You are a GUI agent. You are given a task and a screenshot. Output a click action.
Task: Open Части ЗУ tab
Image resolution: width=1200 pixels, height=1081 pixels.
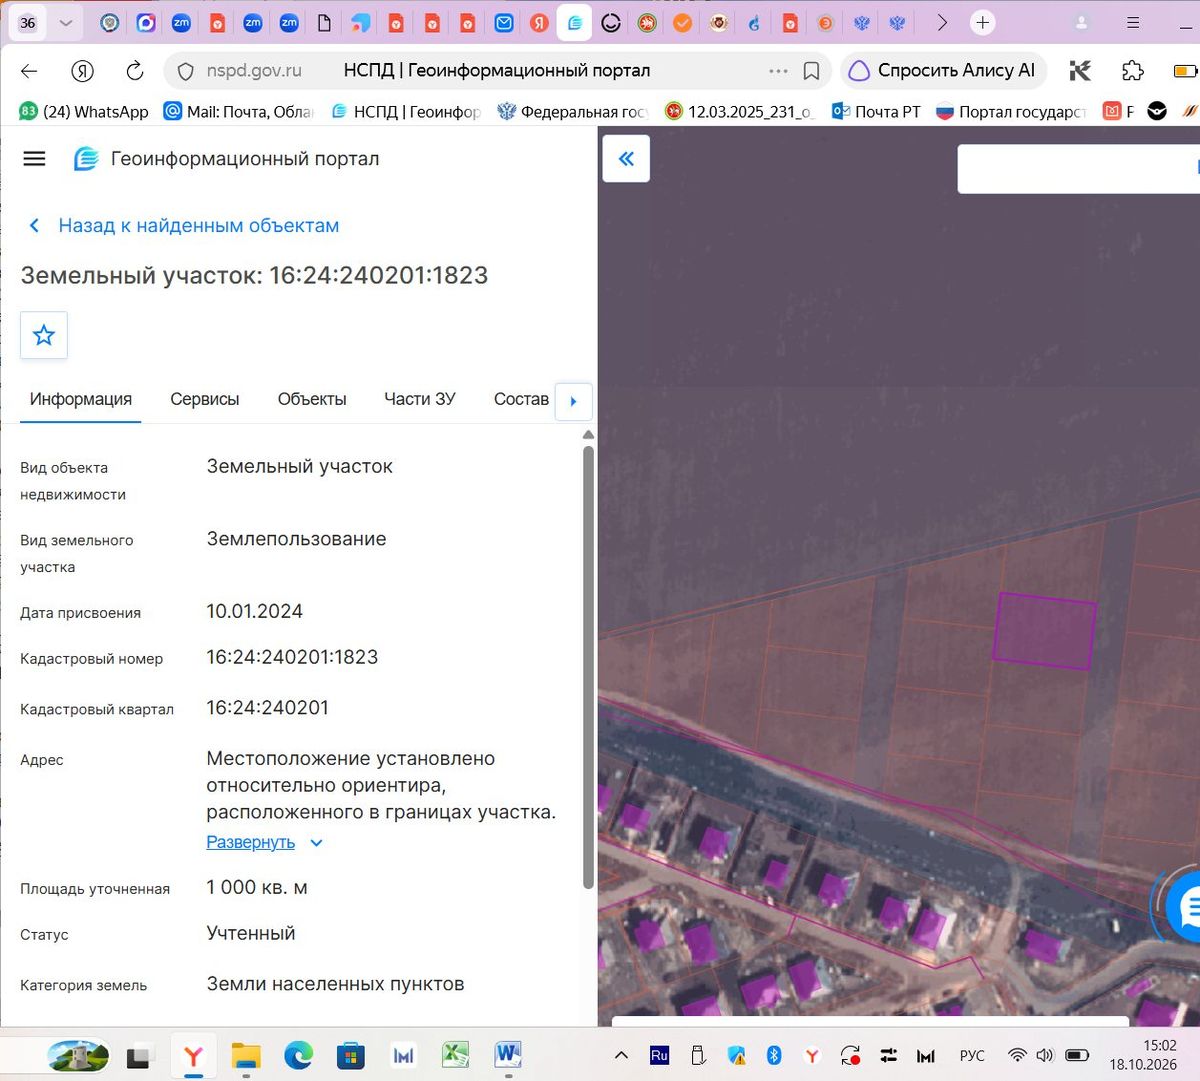(x=420, y=399)
